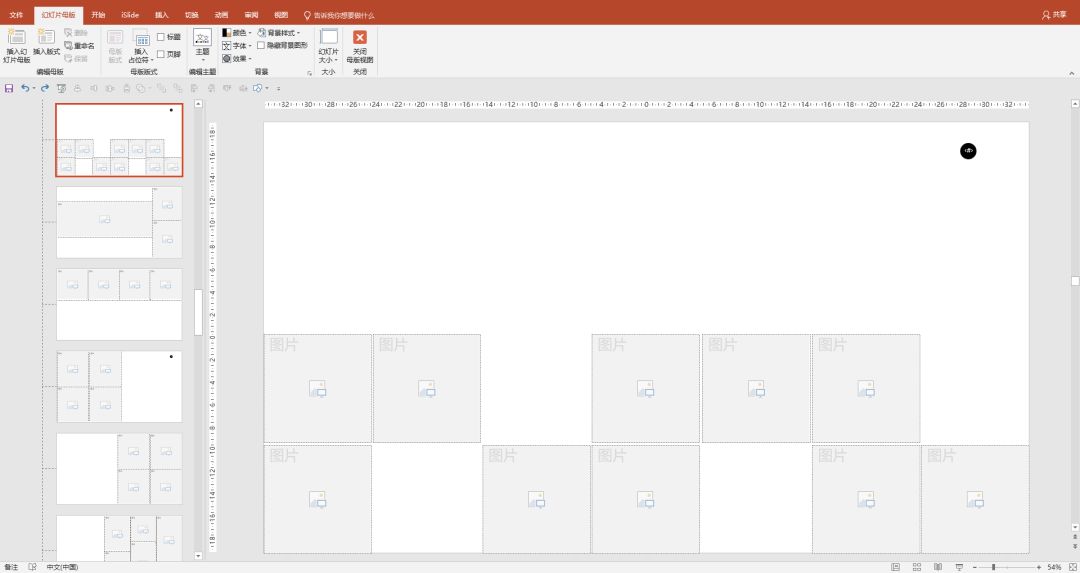
Task: Click the Rename (重命名) master button
Action: (79, 45)
